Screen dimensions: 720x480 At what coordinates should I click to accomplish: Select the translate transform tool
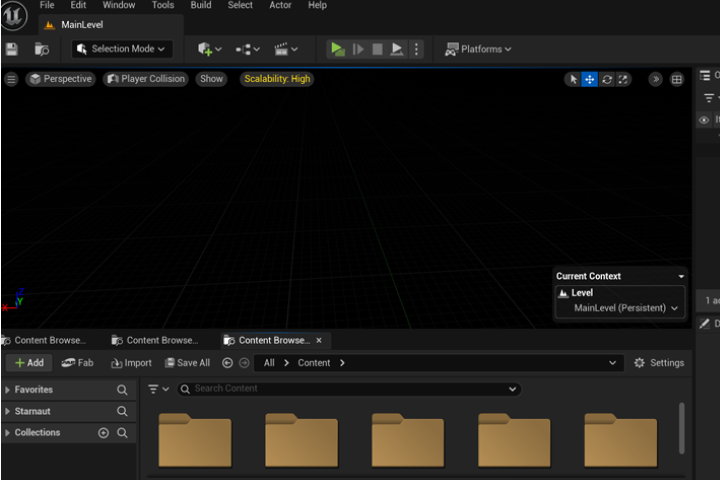589,79
